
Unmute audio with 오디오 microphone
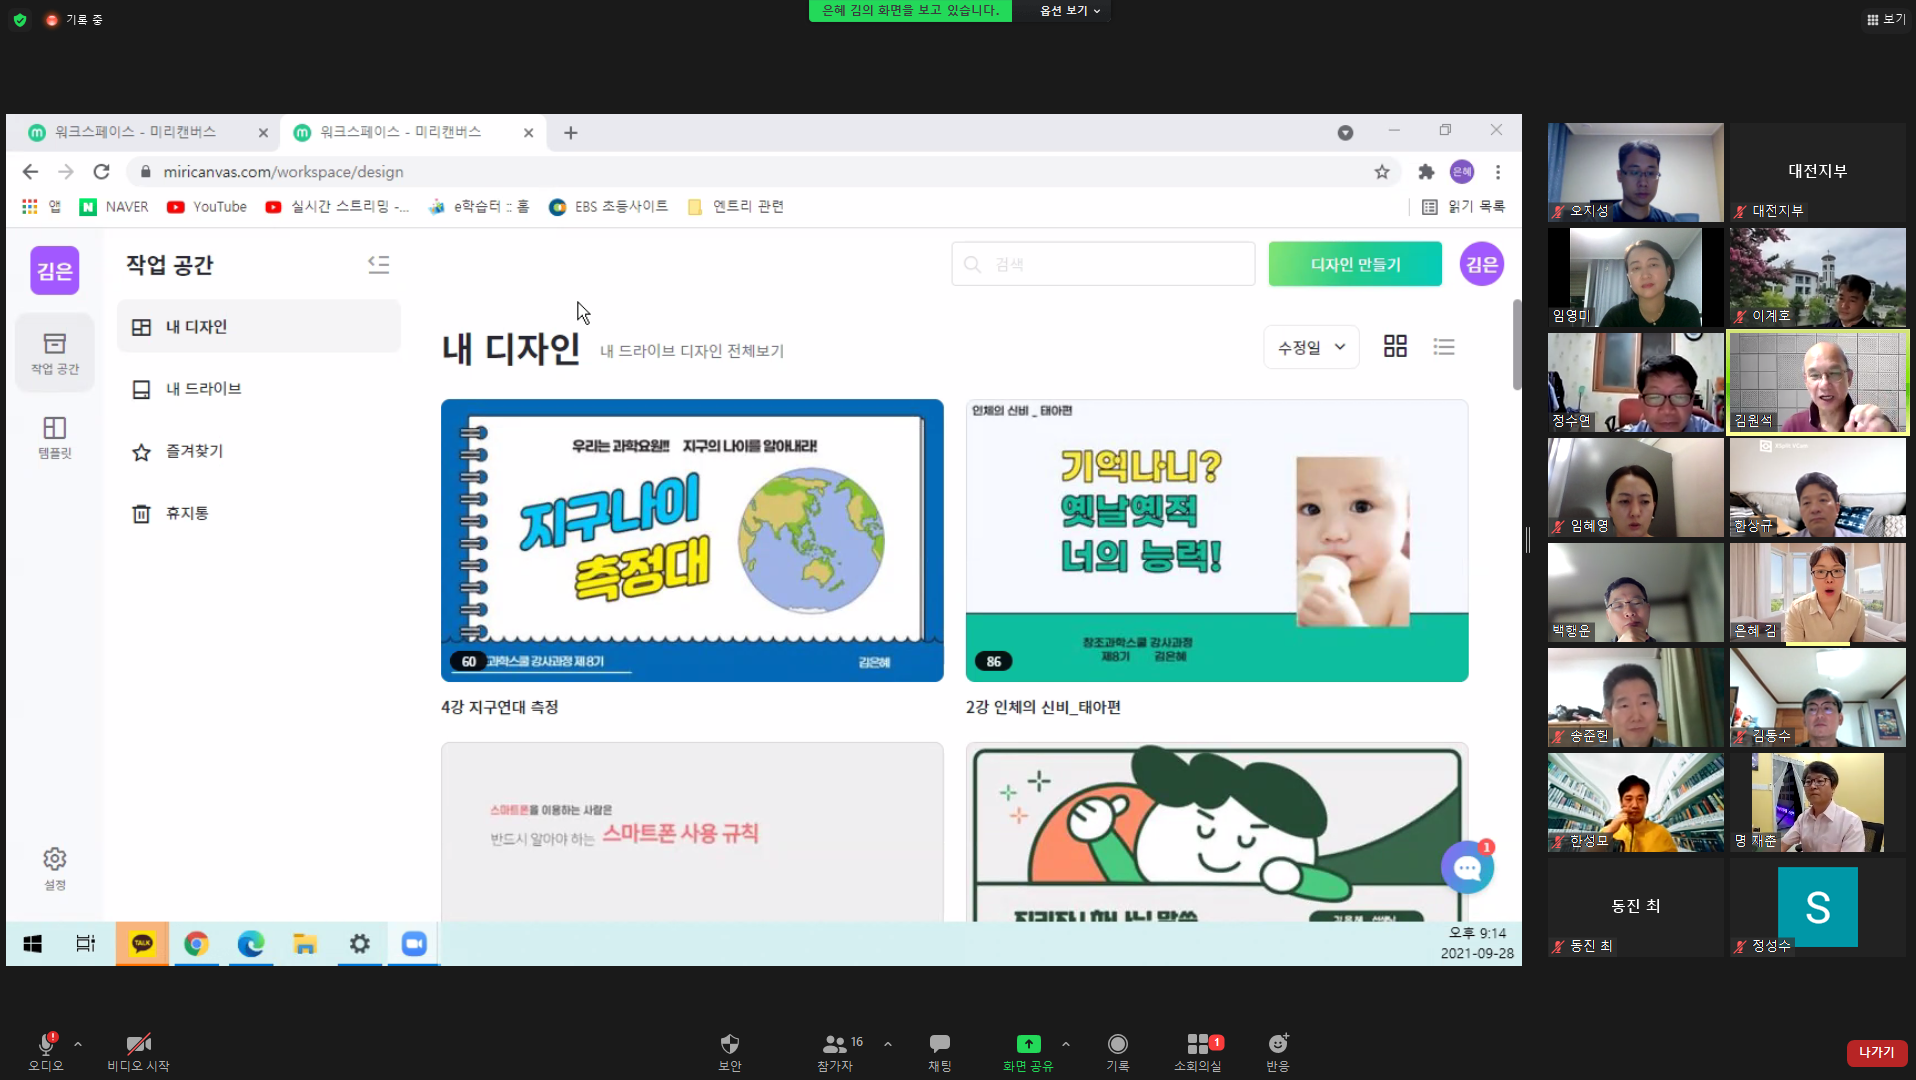click(x=45, y=1051)
